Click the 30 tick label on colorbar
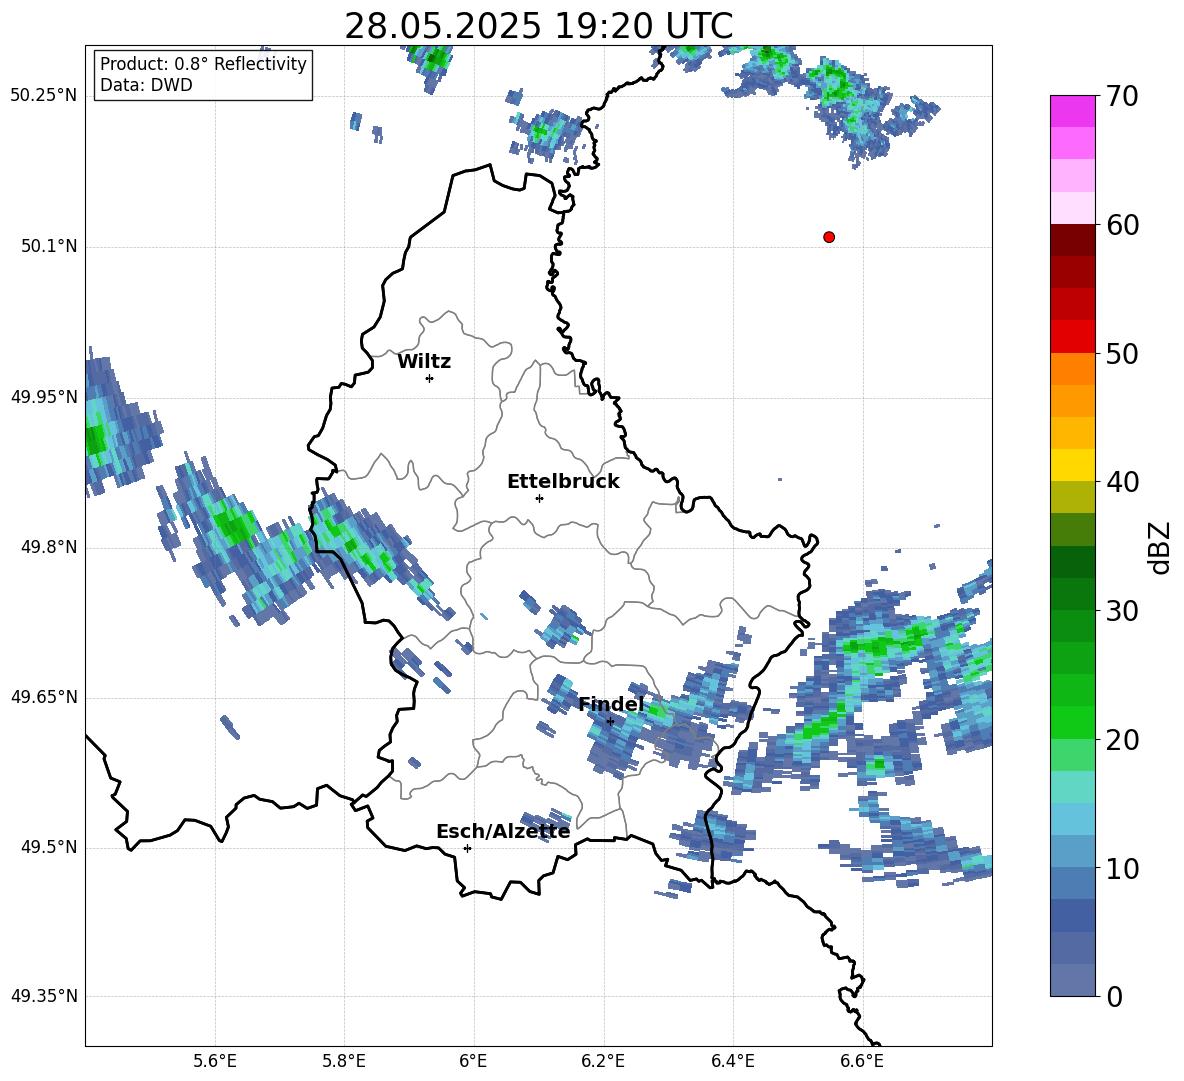This screenshot has height=1081, width=1184. pos(1122,611)
